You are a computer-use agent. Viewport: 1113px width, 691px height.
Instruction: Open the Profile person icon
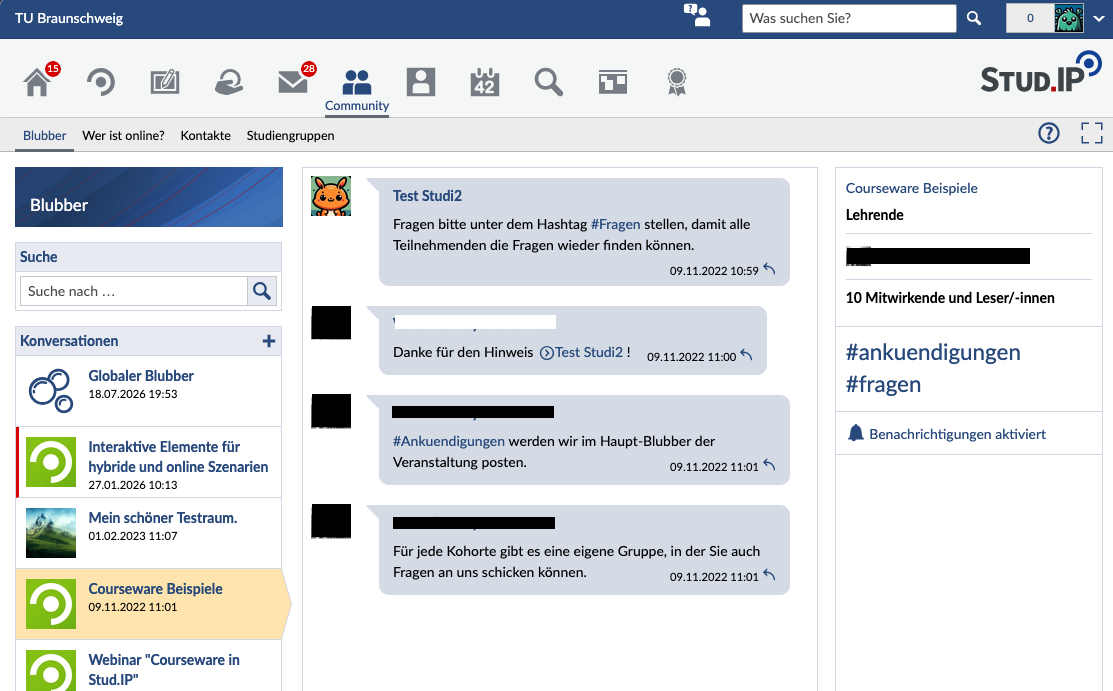click(x=421, y=82)
